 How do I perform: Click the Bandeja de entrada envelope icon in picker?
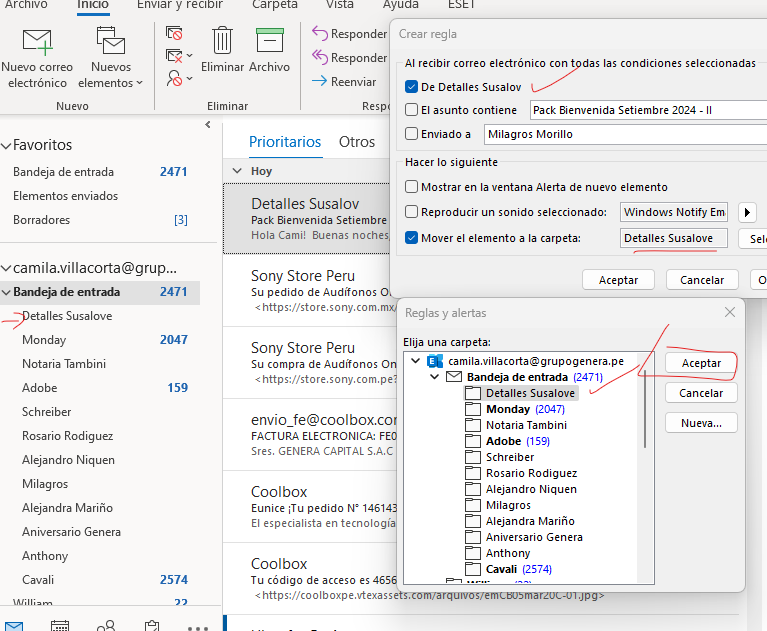pos(454,377)
